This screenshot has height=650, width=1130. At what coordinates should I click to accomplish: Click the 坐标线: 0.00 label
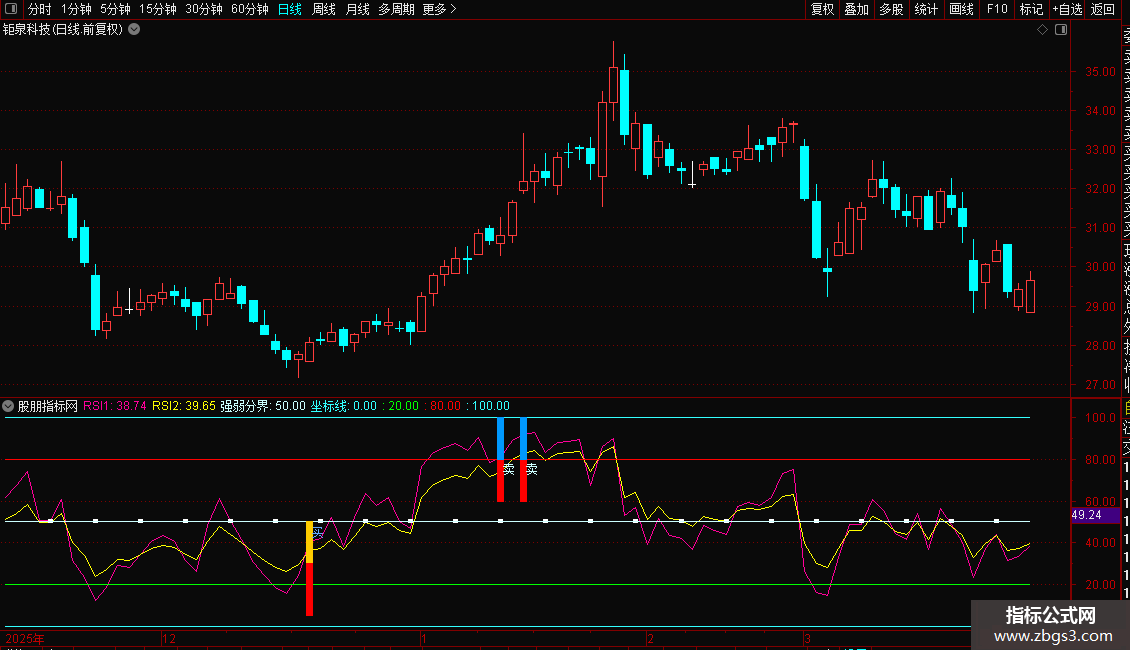(344, 406)
